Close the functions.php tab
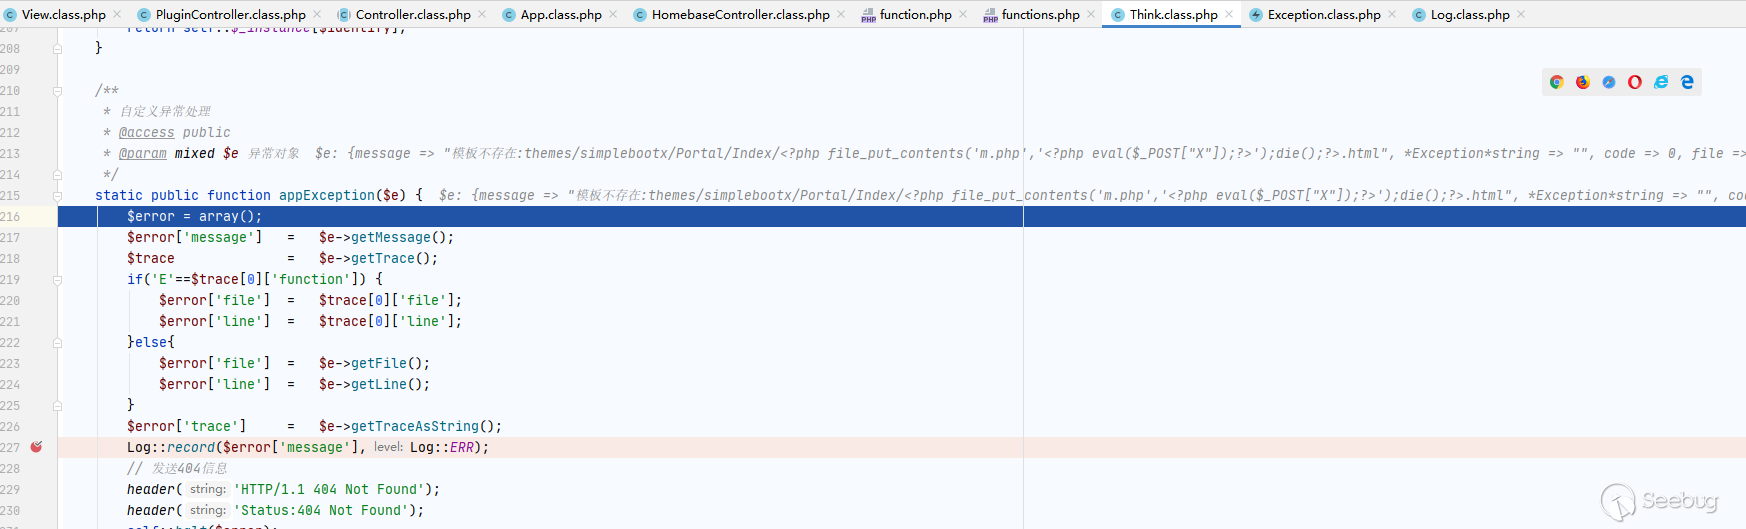 click(x=1091, y=14)
